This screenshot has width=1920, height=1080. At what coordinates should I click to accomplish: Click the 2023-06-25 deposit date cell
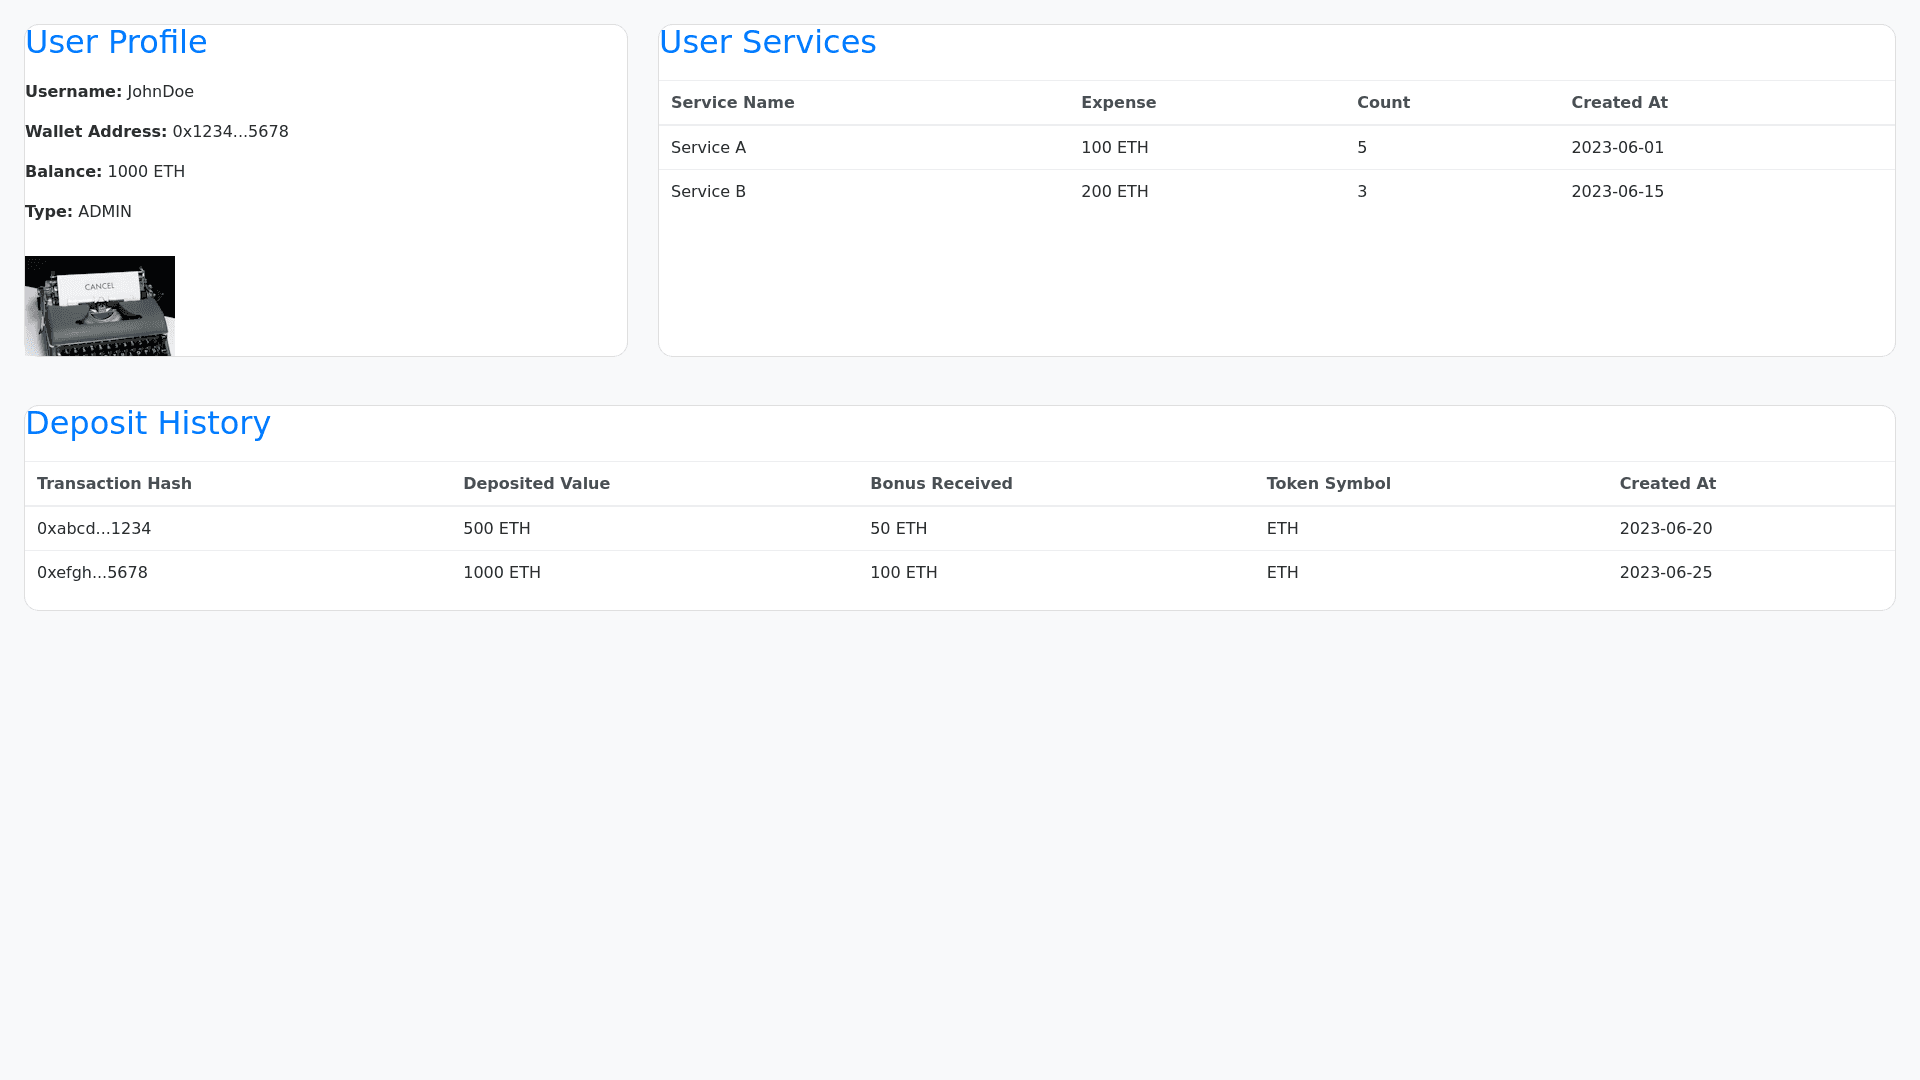click(x=1666, y=573)
